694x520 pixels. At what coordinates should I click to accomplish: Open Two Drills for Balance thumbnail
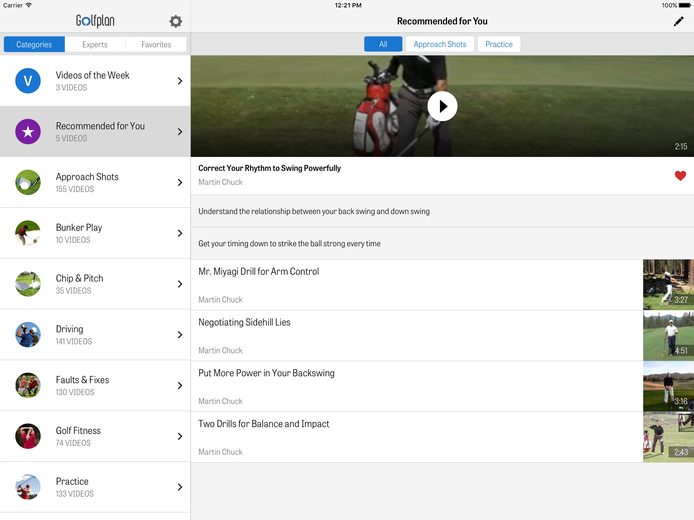[668, 437]
